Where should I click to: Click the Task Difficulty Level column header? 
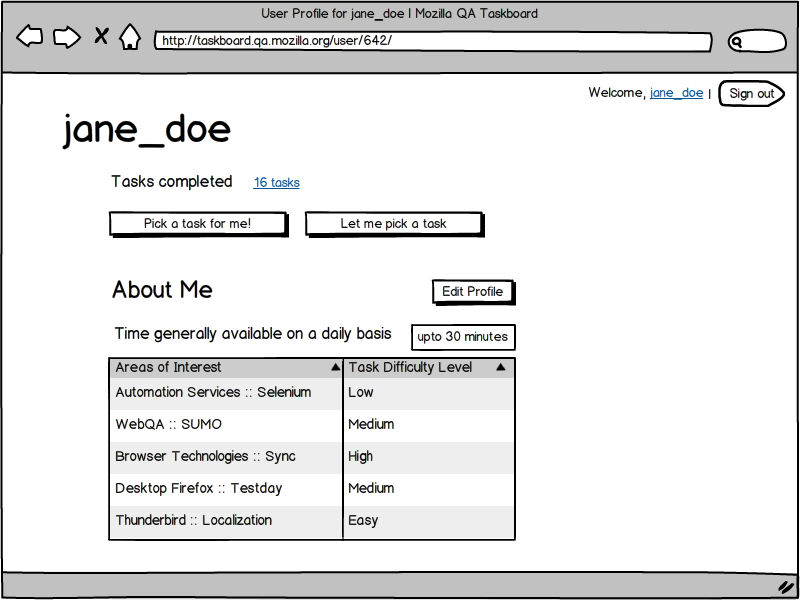point(429,367)
